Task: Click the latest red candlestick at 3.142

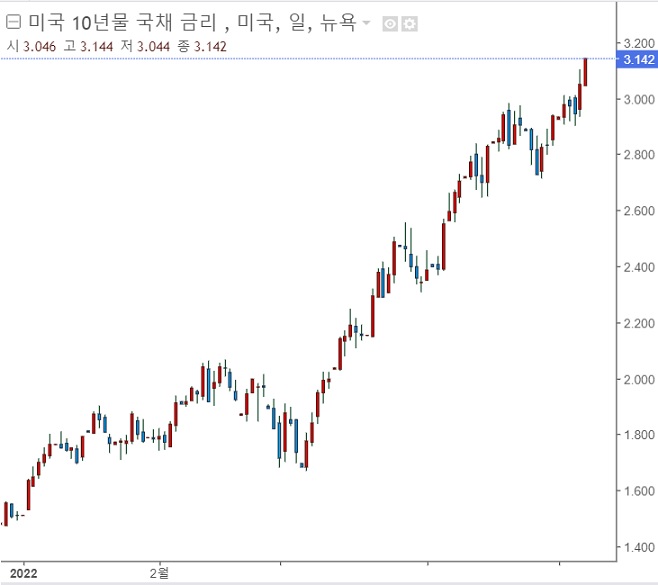Action: (585, 72)
